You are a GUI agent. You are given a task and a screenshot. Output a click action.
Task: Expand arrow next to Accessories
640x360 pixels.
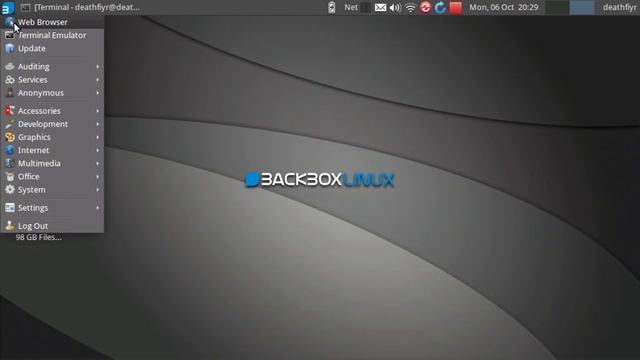pyautogui.click(x=98, y=111)
